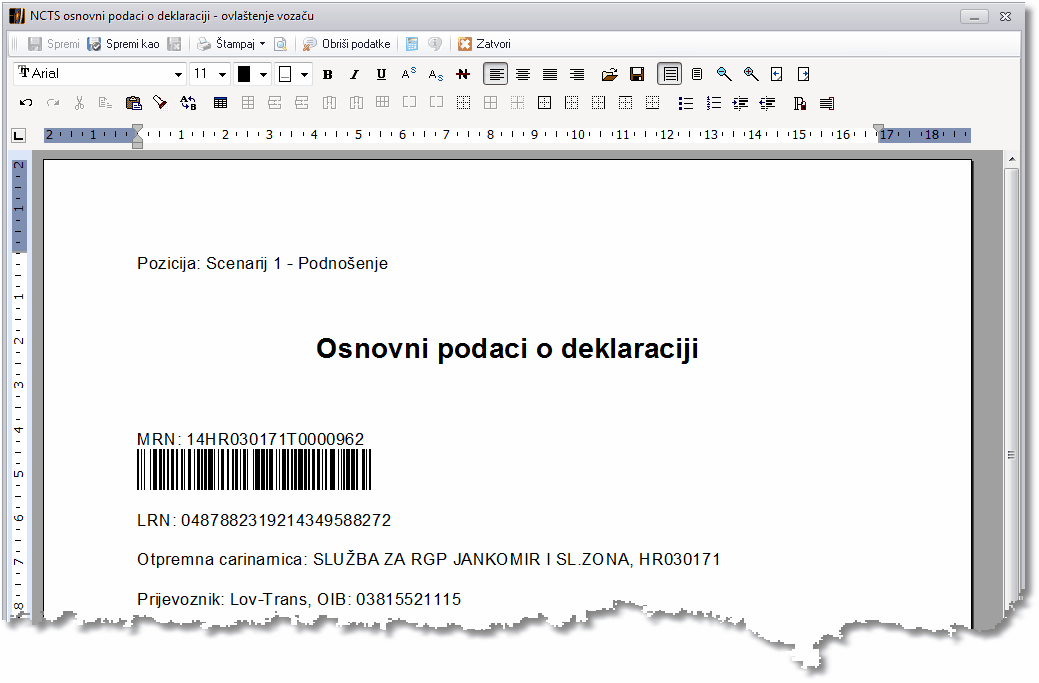The image size is (1039, 683).
Task: Select justified text alignment
Action: [x=550, y=74]
